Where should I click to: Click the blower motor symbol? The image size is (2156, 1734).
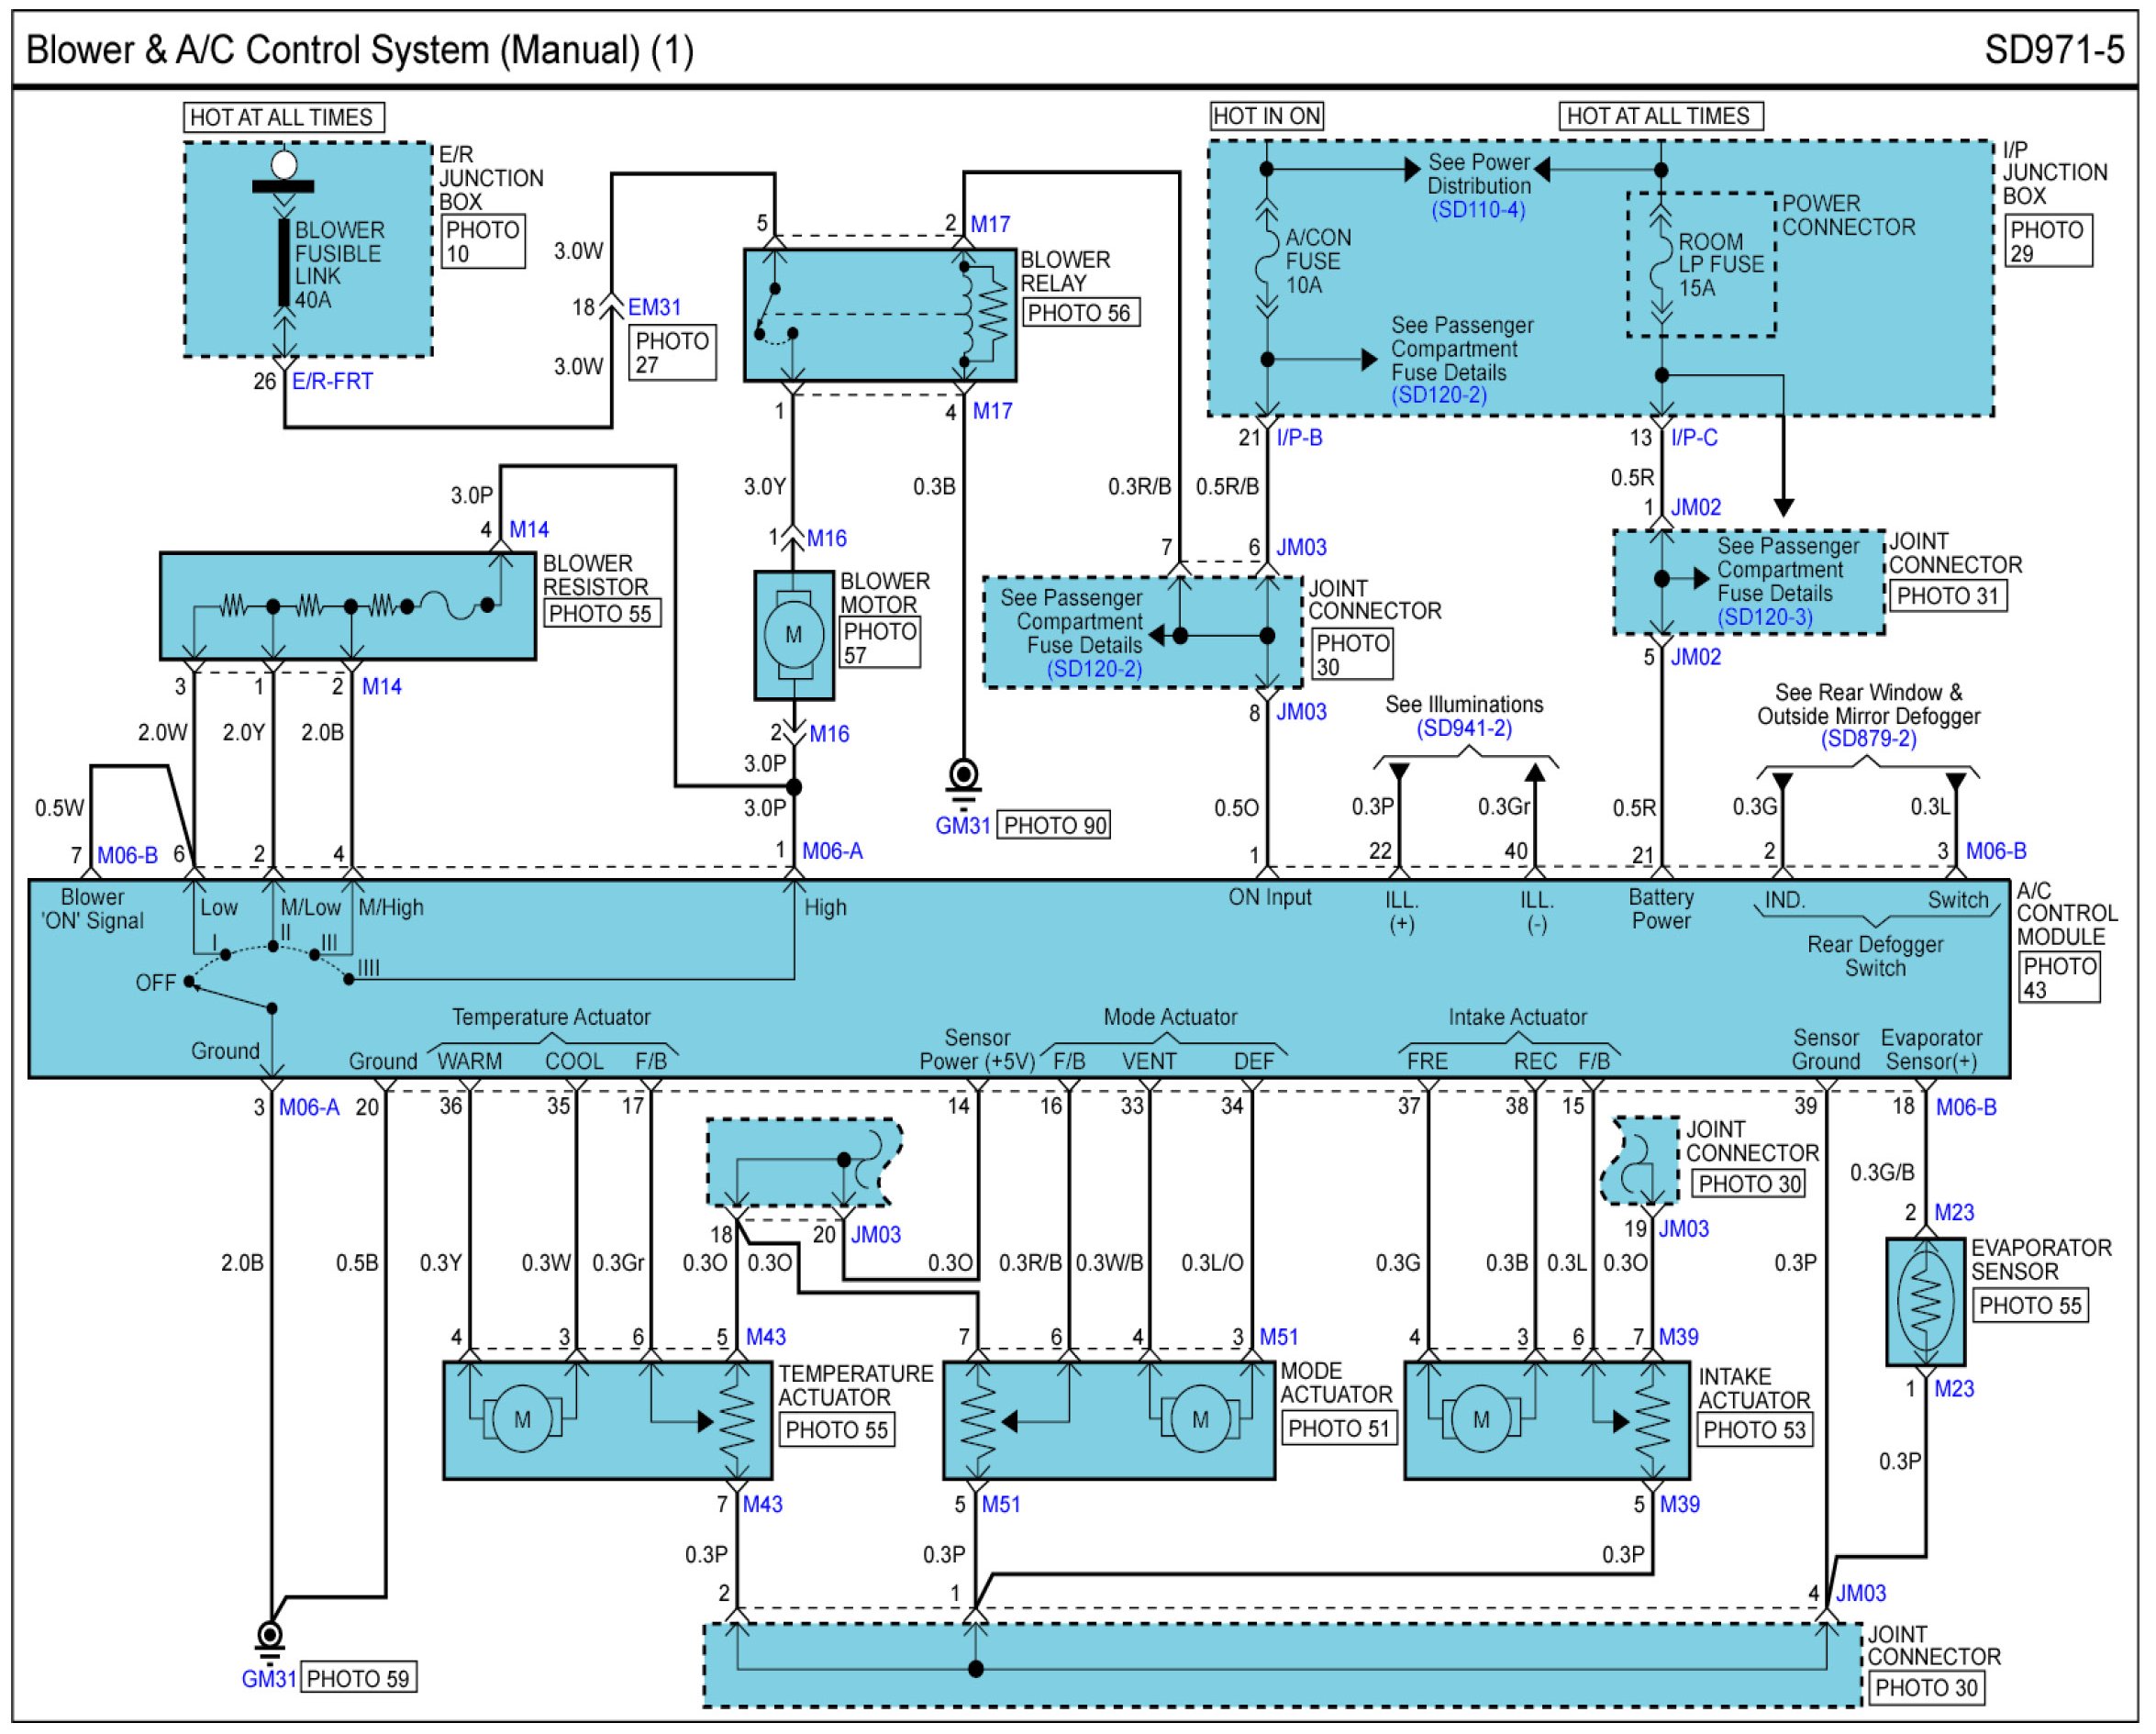[x=793, y=635]
